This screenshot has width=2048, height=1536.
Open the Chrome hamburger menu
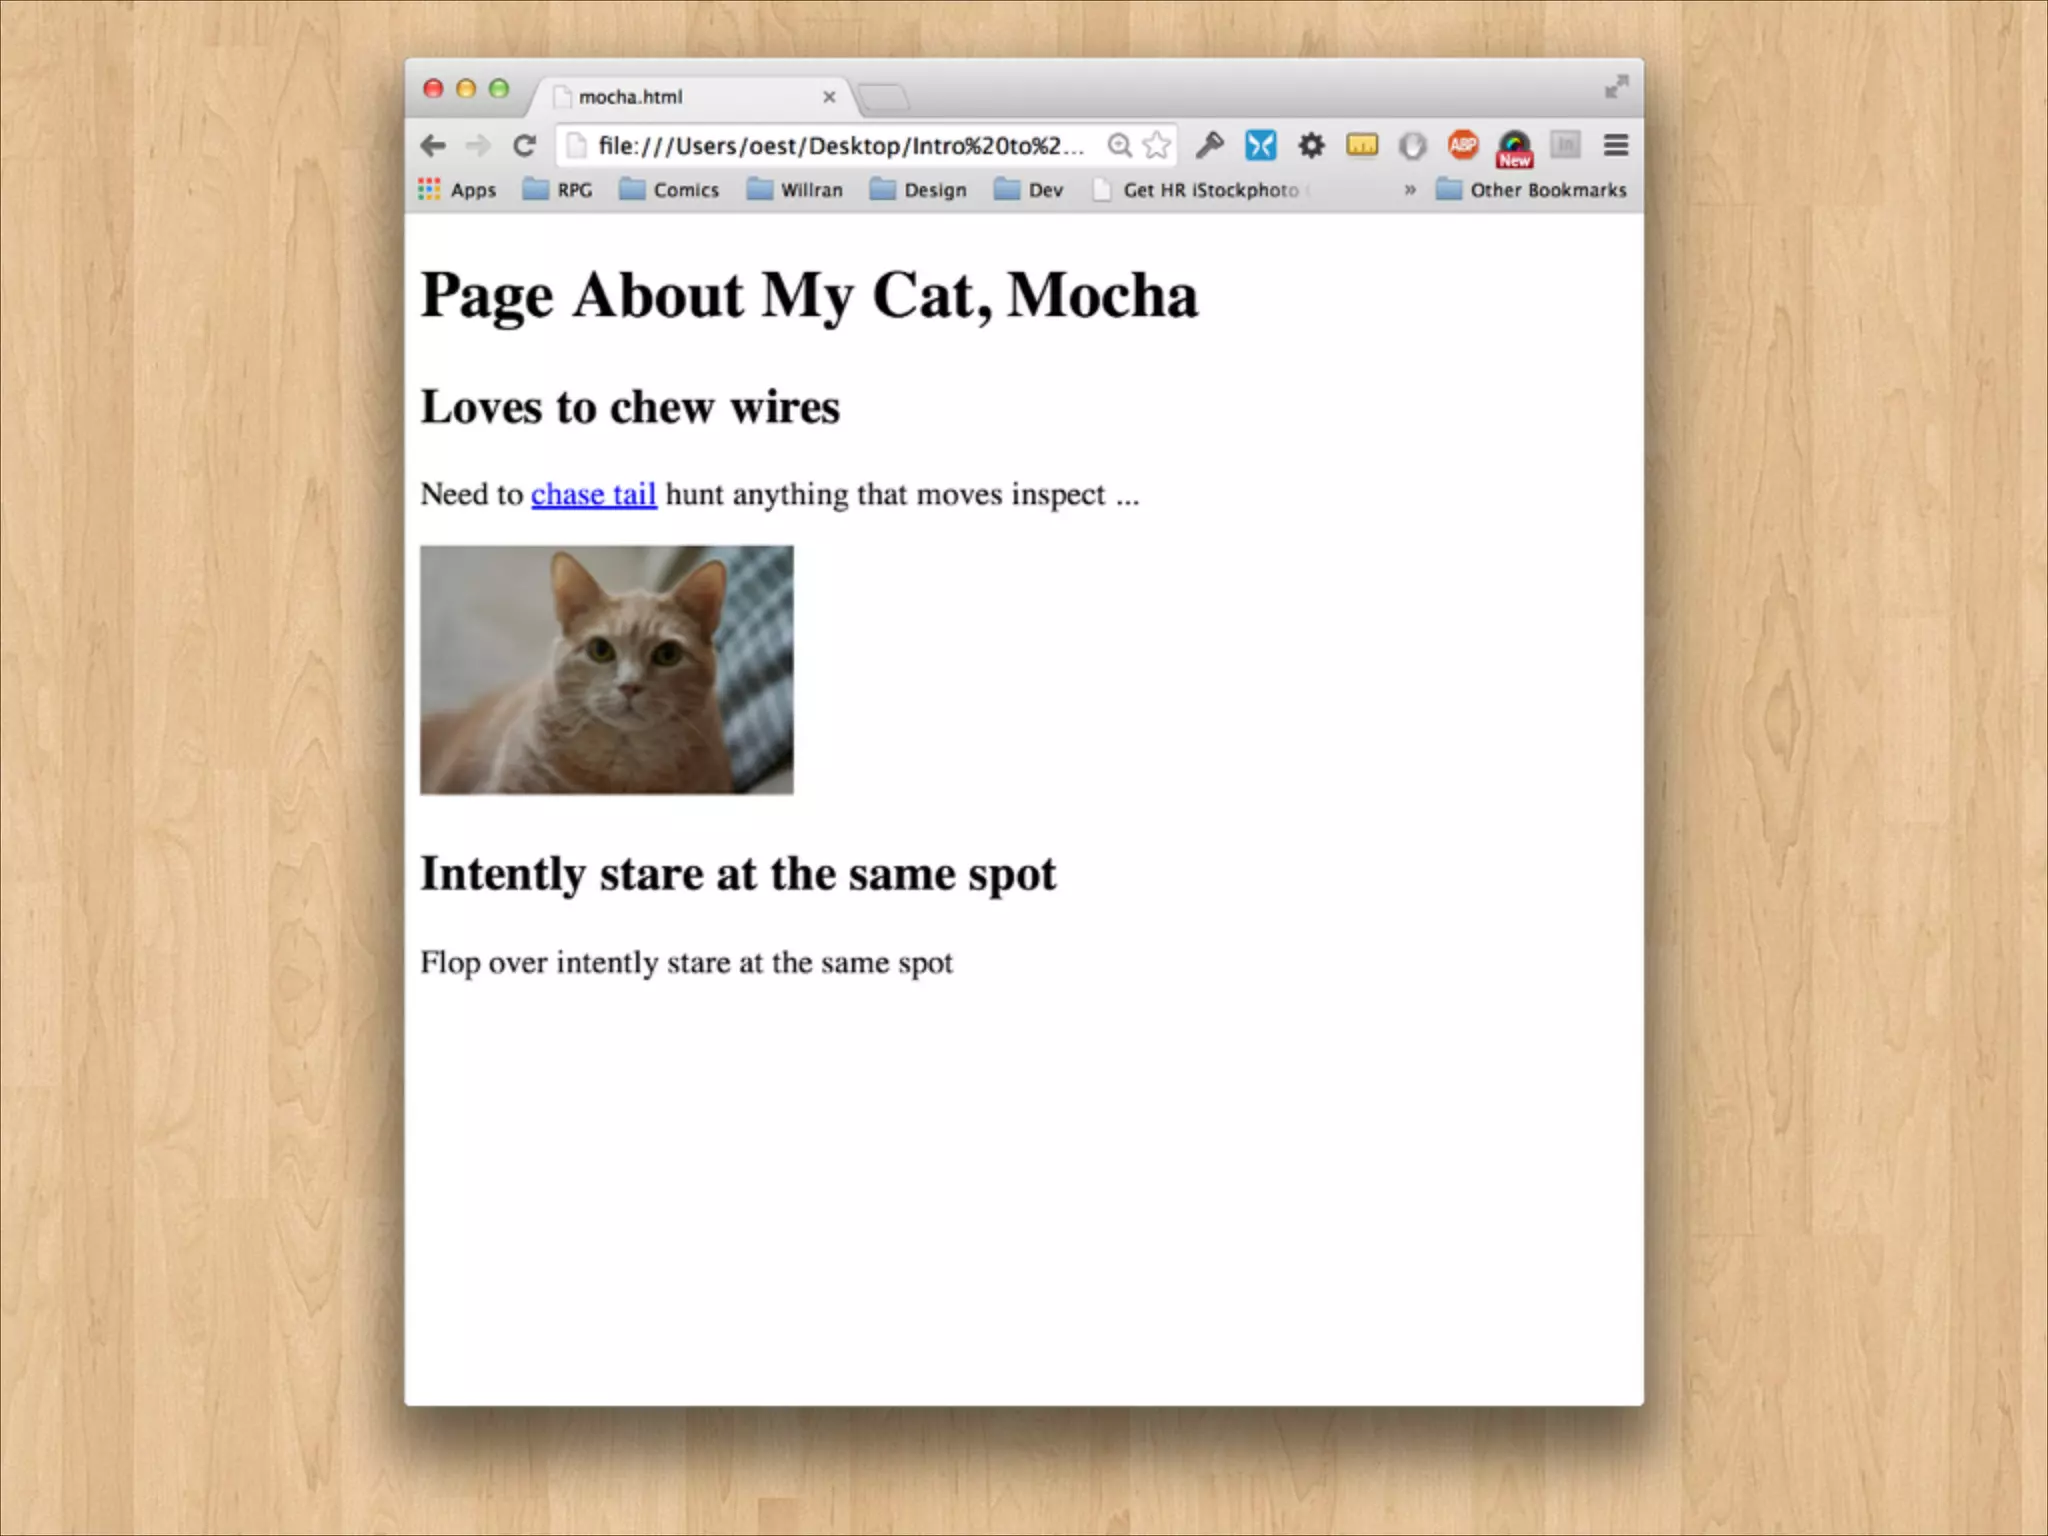pos(1616,146)
